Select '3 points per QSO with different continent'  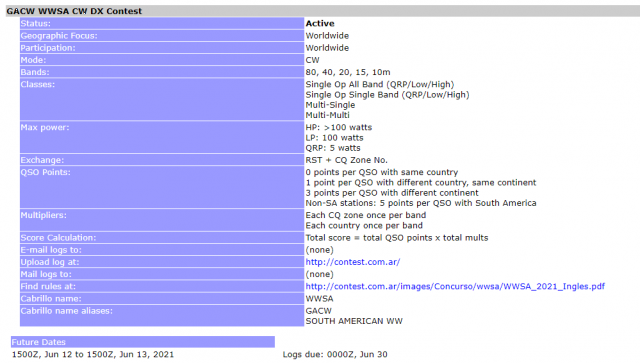(392, 193)
